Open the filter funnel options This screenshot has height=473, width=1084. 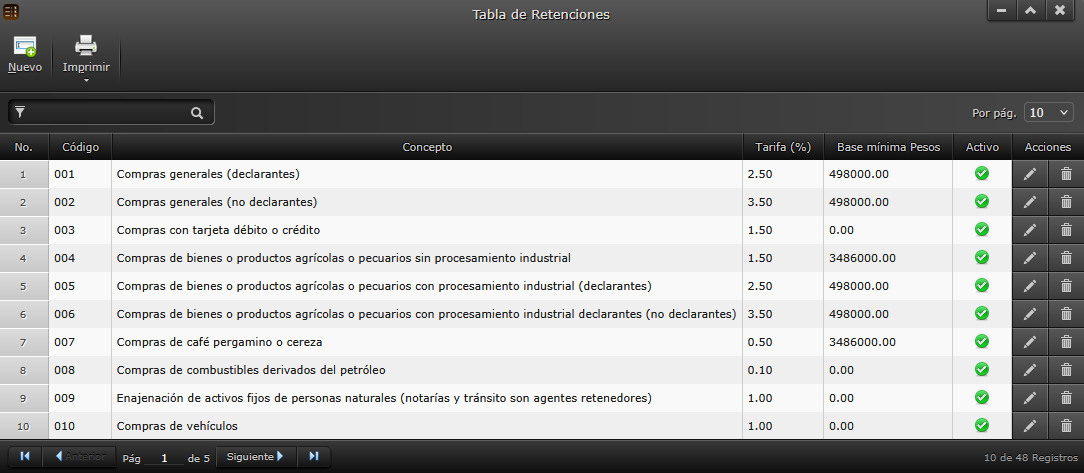pyautogui.click(x=20, y=113)
